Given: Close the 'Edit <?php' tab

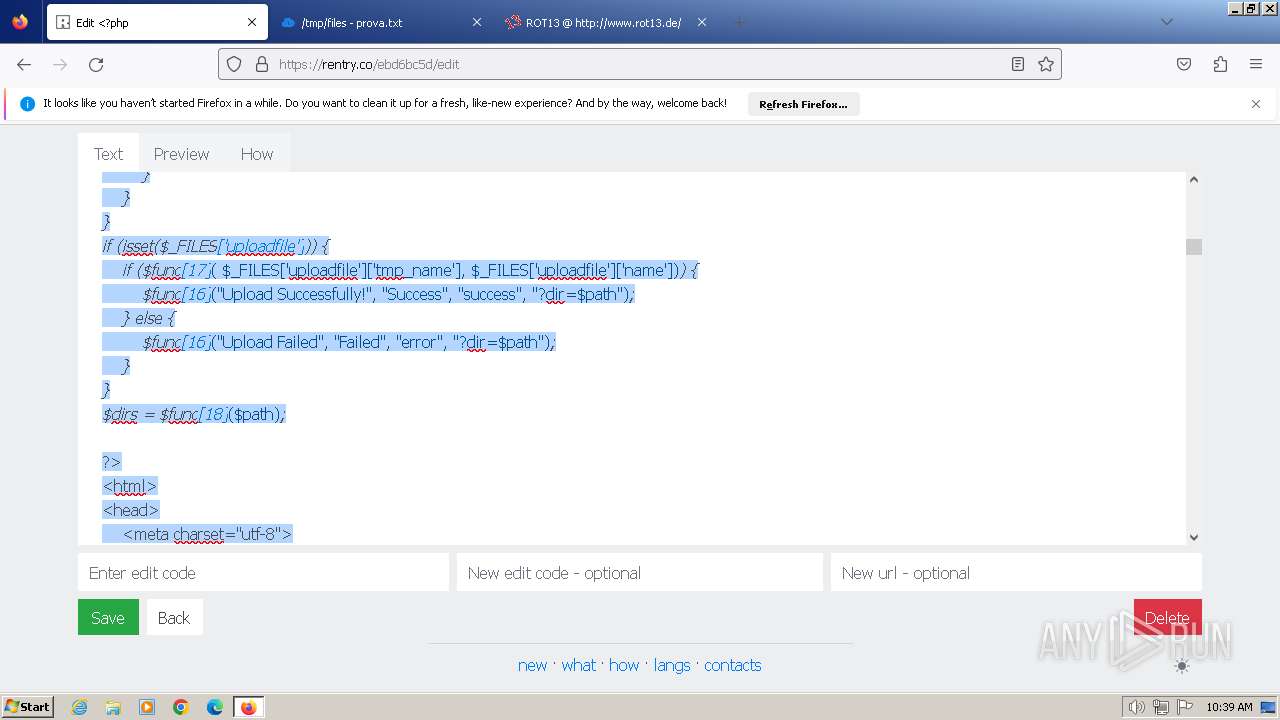Looking at the screenshot, I should (252, 22).
